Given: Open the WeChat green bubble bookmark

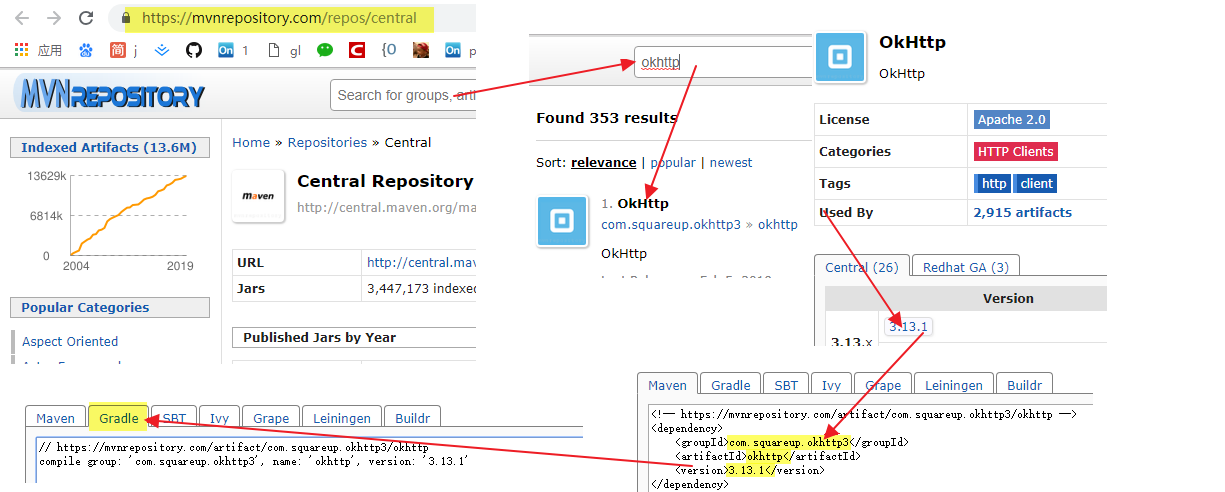Looking at the screenshot, I should point(325,50).
